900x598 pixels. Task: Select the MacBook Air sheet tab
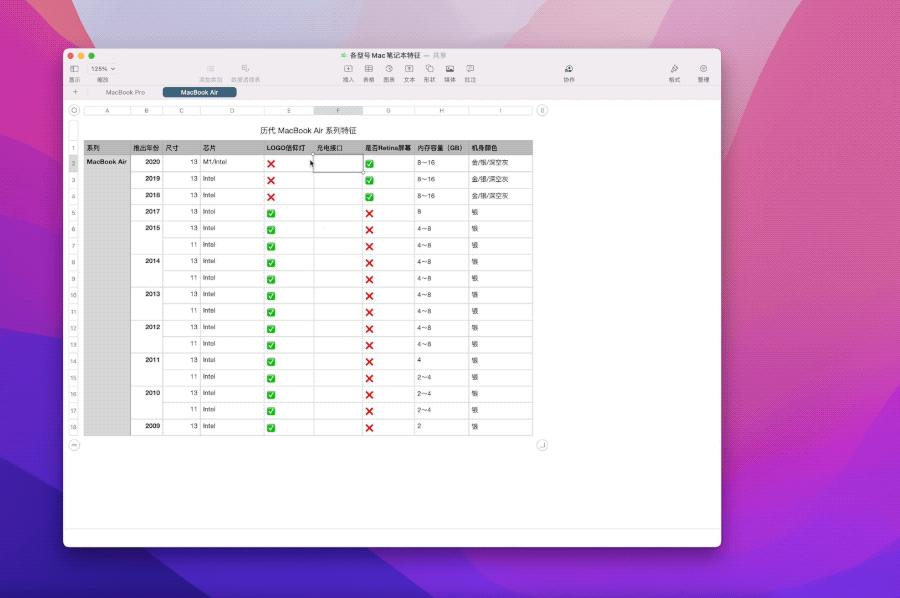(199, 92)
